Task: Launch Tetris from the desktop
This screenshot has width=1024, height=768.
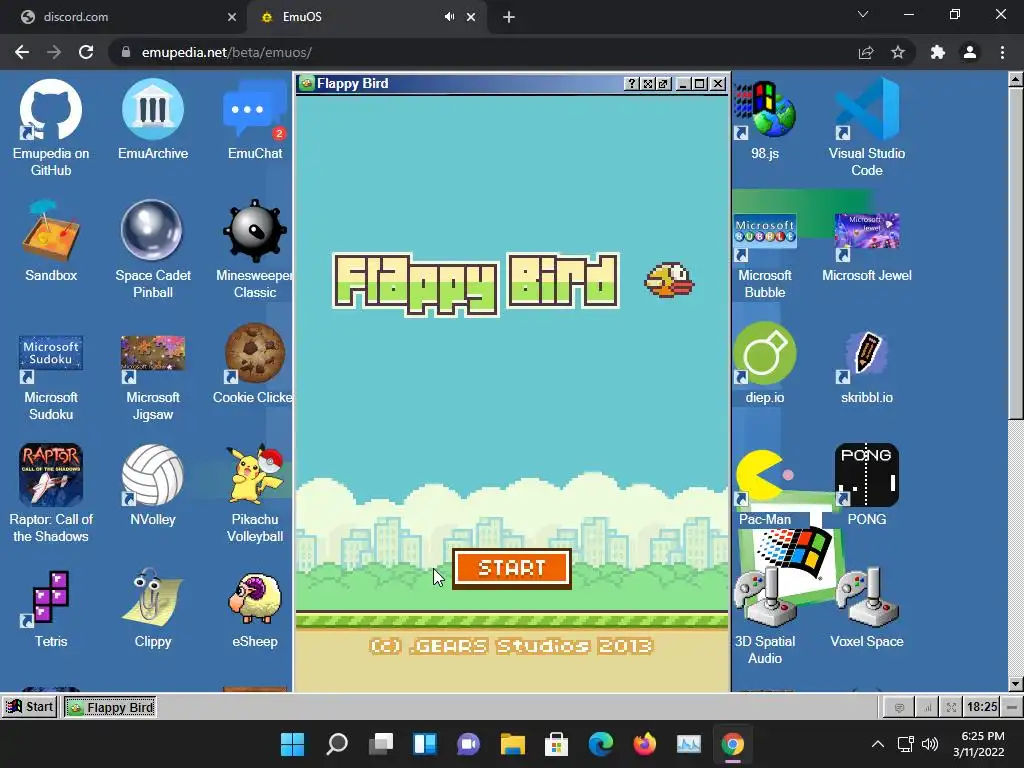Action: pyautogui.click(x=51, y=609)
